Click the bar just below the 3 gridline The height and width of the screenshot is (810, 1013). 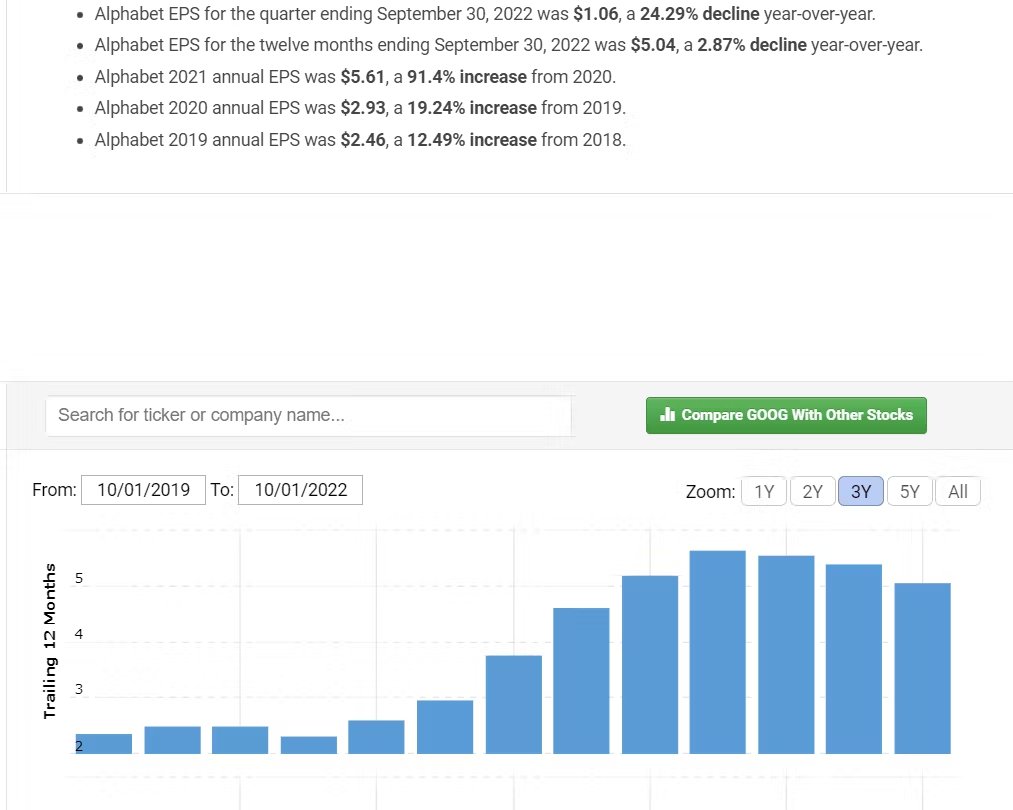[444, 727]
